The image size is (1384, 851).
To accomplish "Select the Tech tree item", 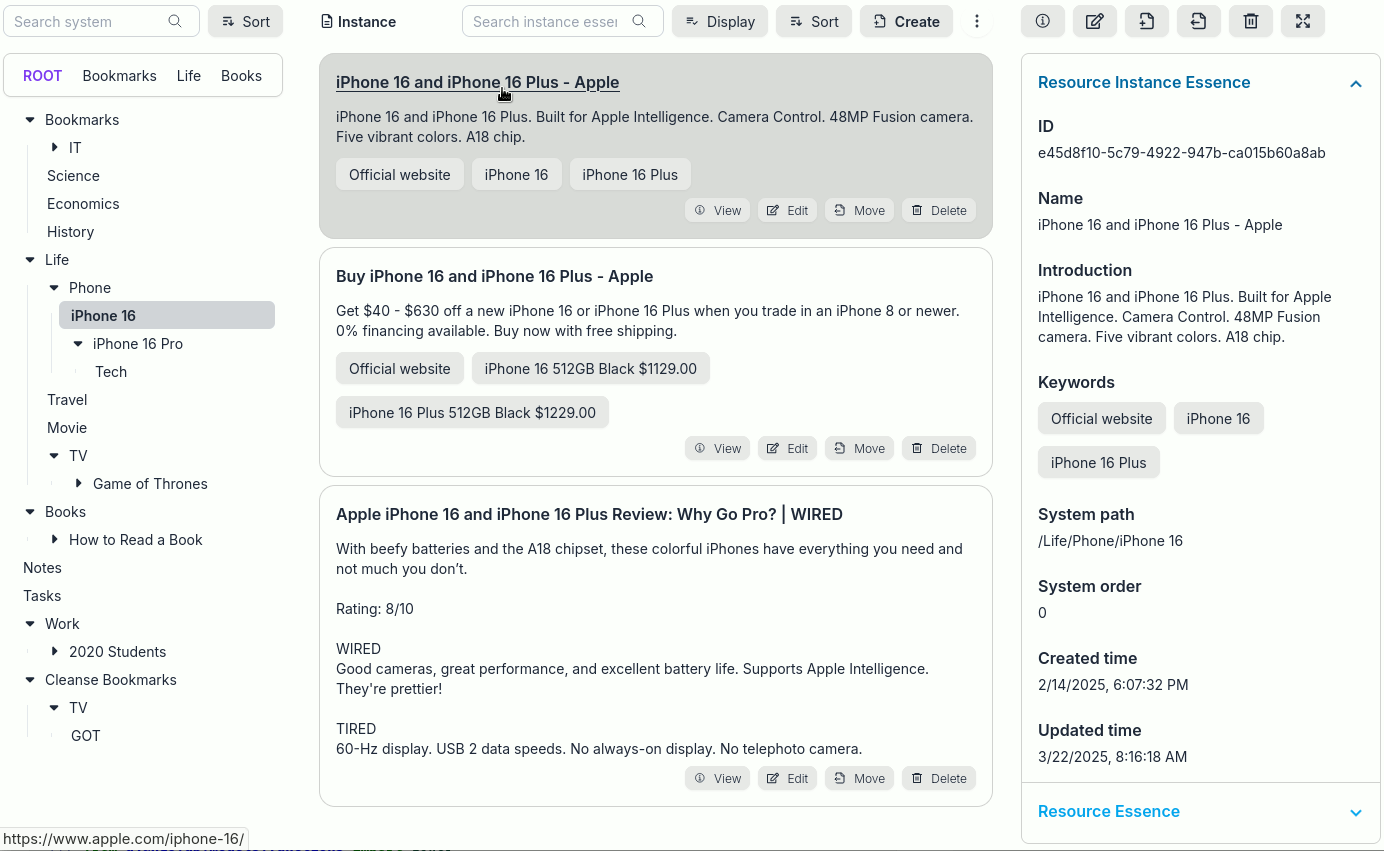I will pyautogui.click(x=111, y=372).
